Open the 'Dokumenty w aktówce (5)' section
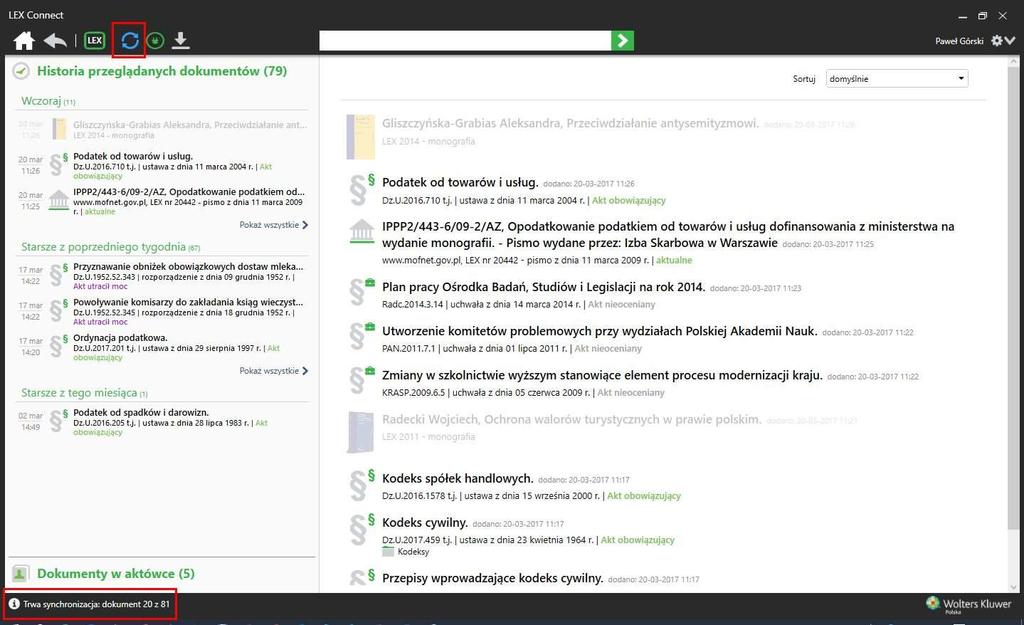This screenshot has height=625, width=1024. (x=116, y=573)
